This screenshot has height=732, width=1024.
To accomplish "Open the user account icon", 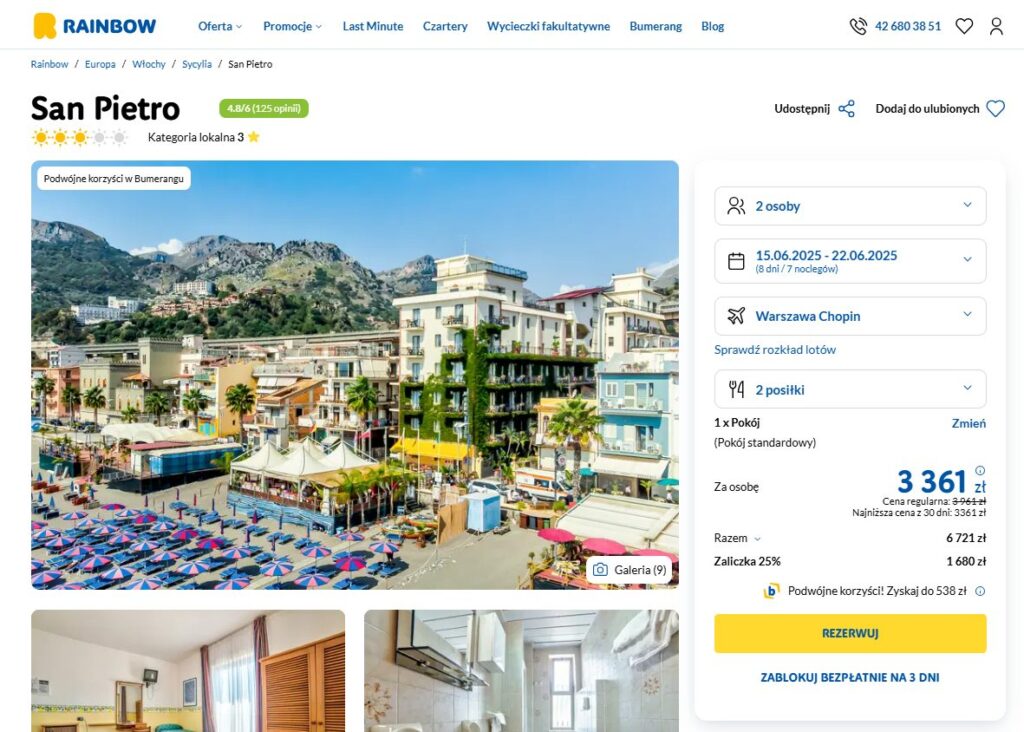I will (996, 26).
